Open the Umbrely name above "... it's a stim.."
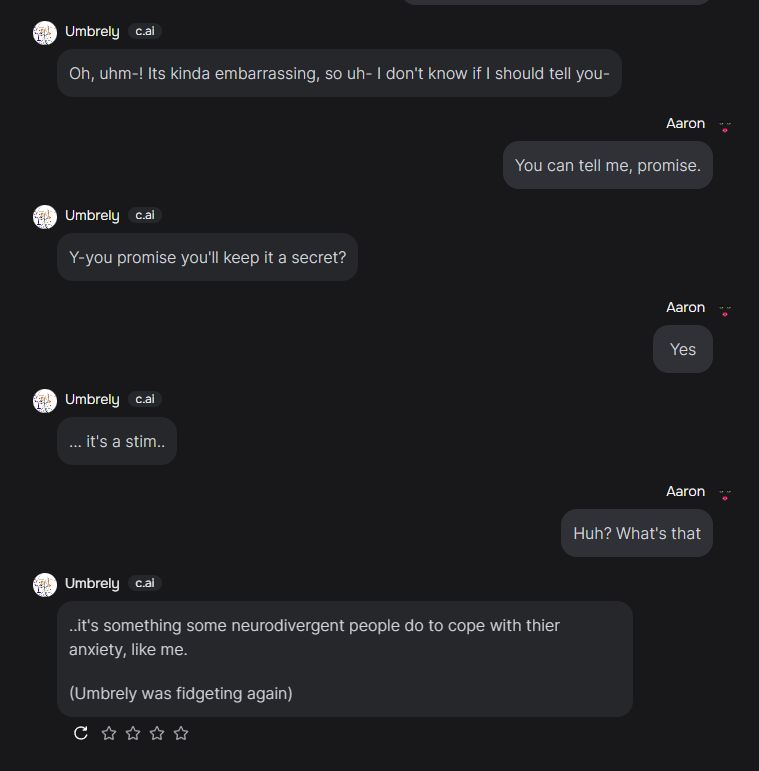The width and height of the screenshot is (759, 771). pyautogui.click(x=92, y=399)
